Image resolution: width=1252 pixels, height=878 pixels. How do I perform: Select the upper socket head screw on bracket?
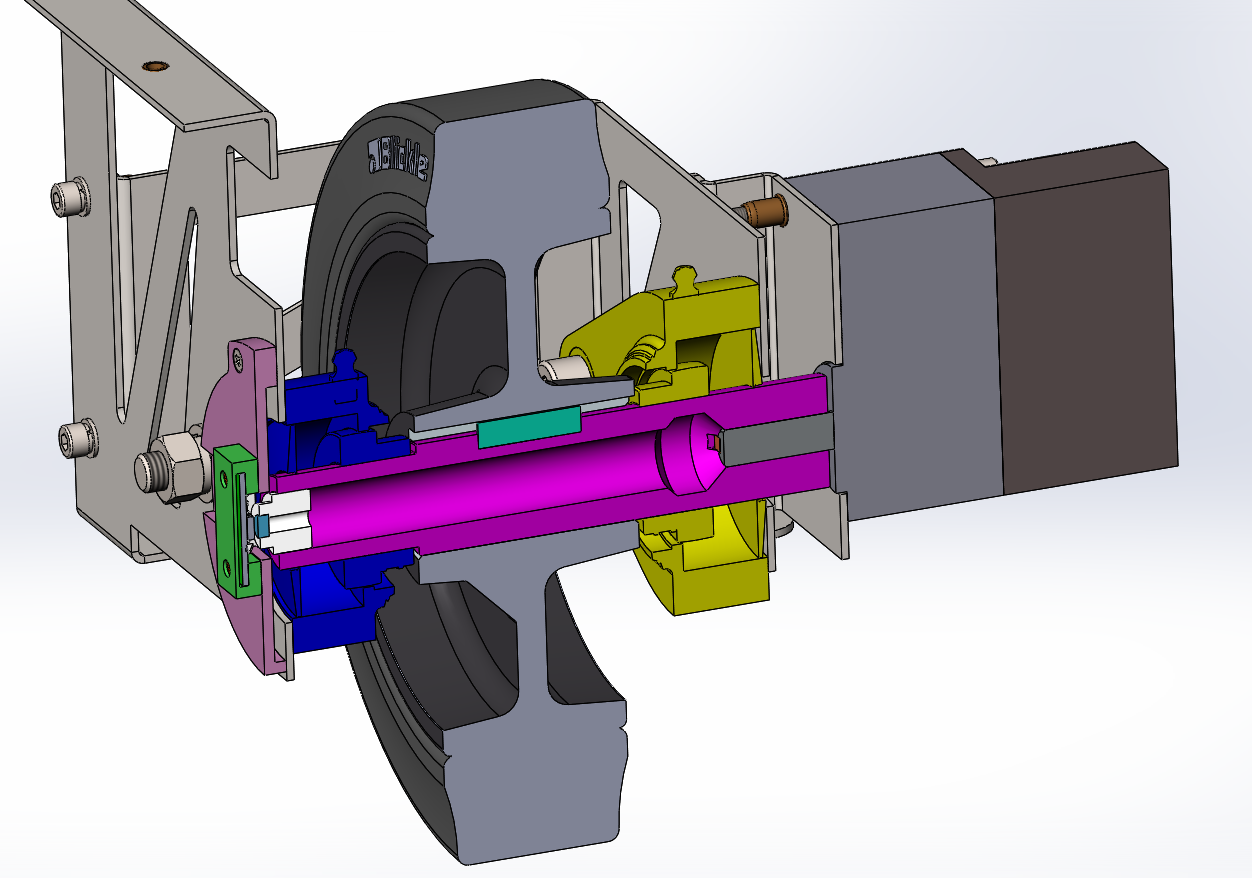[x=69, y=197]
